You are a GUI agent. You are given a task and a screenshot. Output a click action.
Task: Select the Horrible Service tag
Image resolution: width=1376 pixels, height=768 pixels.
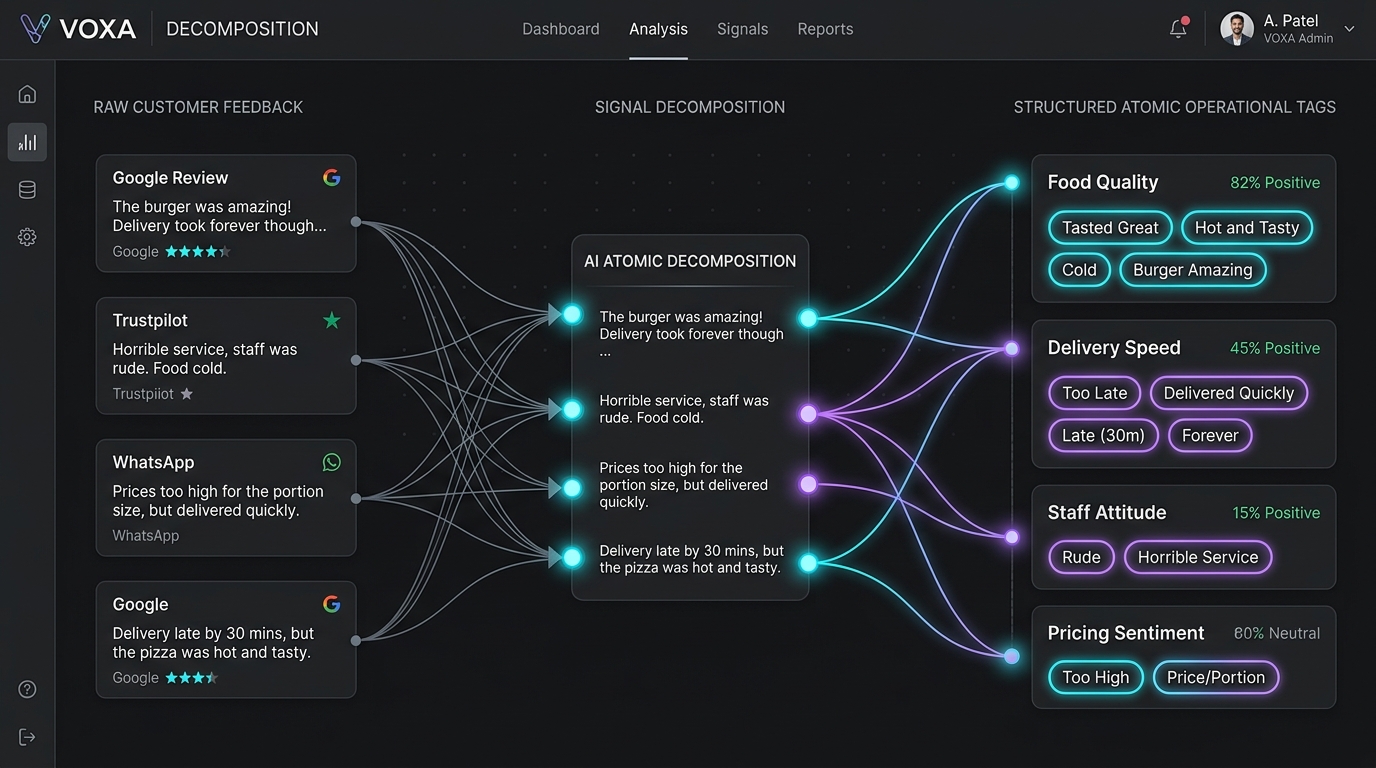click(x=1198, y=557)
